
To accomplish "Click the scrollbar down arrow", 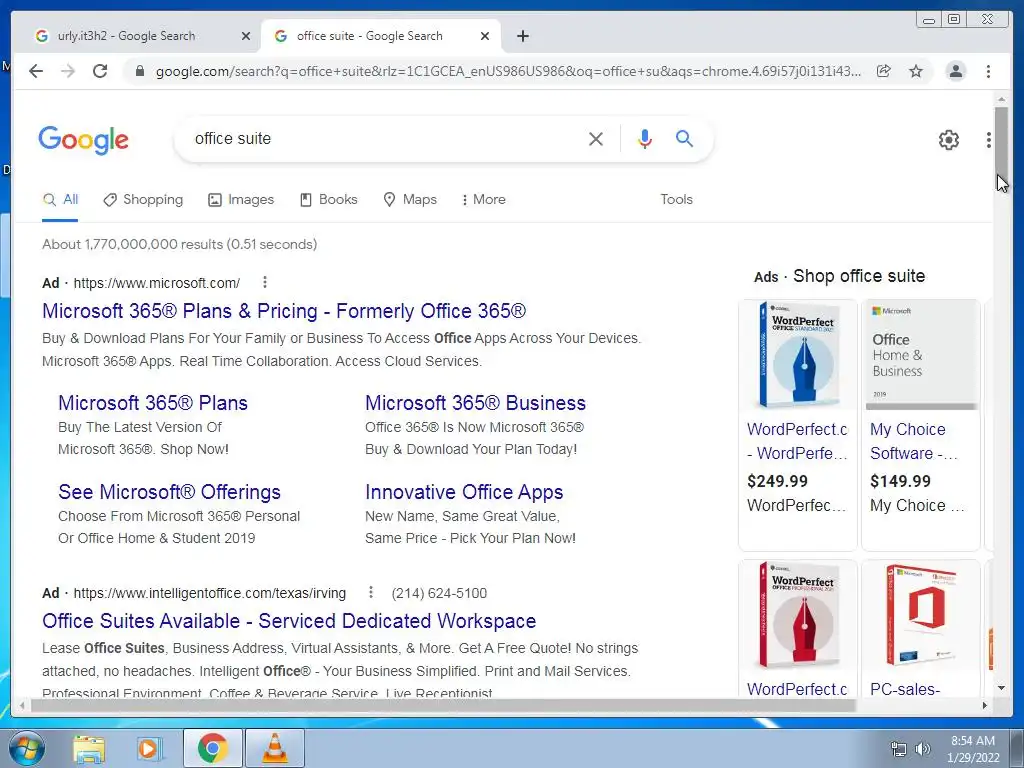I will (x=1001, y=688).
